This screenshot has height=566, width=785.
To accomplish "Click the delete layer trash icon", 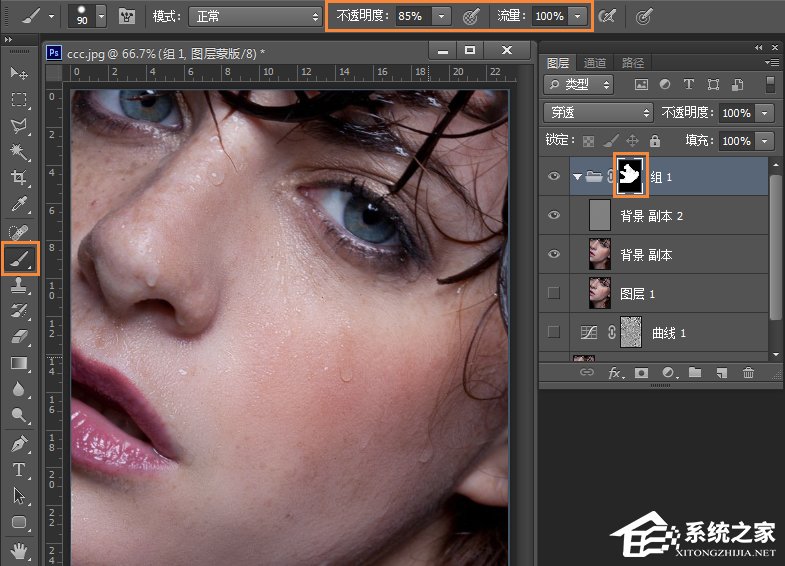I will click(748, 373).
